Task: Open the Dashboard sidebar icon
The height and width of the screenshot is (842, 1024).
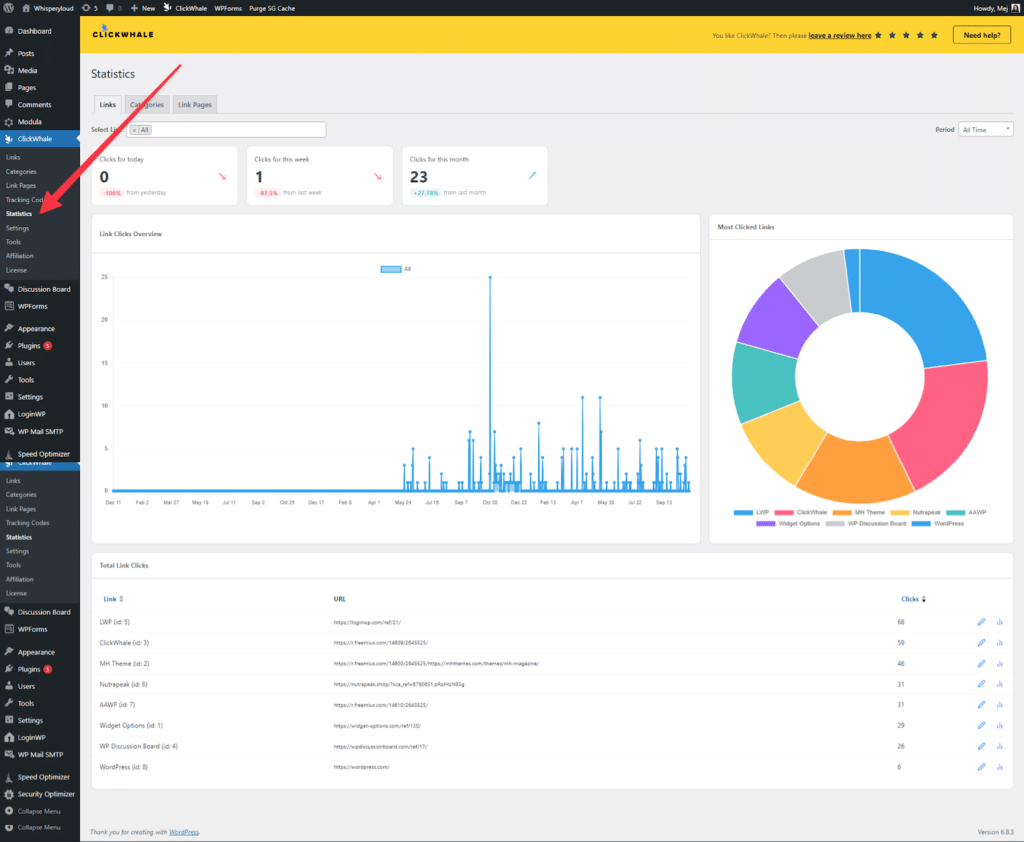Action: click(x=8, y=31)
